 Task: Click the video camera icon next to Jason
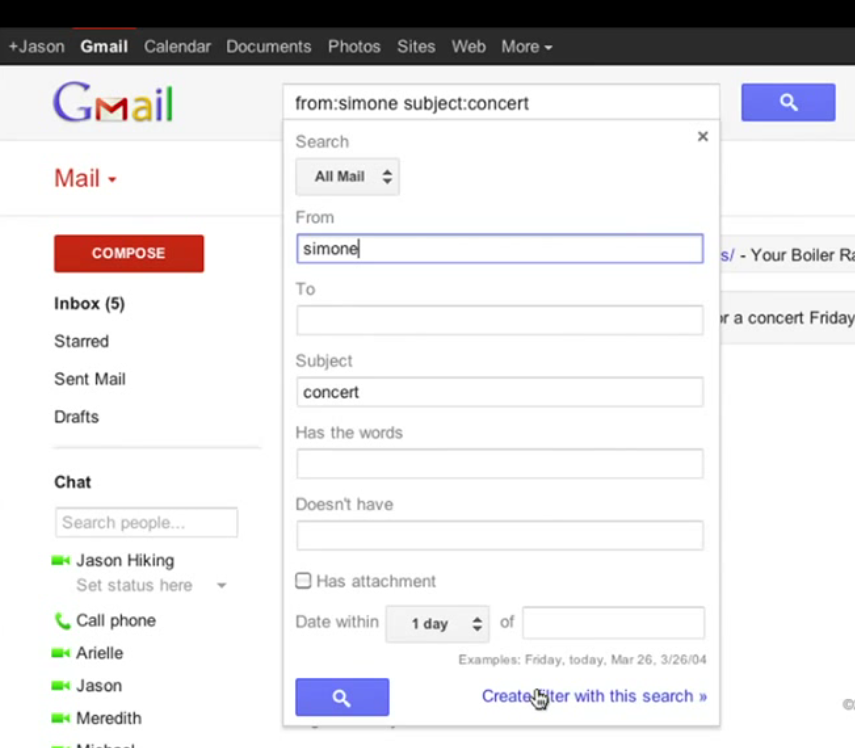(x=61, y=686)
